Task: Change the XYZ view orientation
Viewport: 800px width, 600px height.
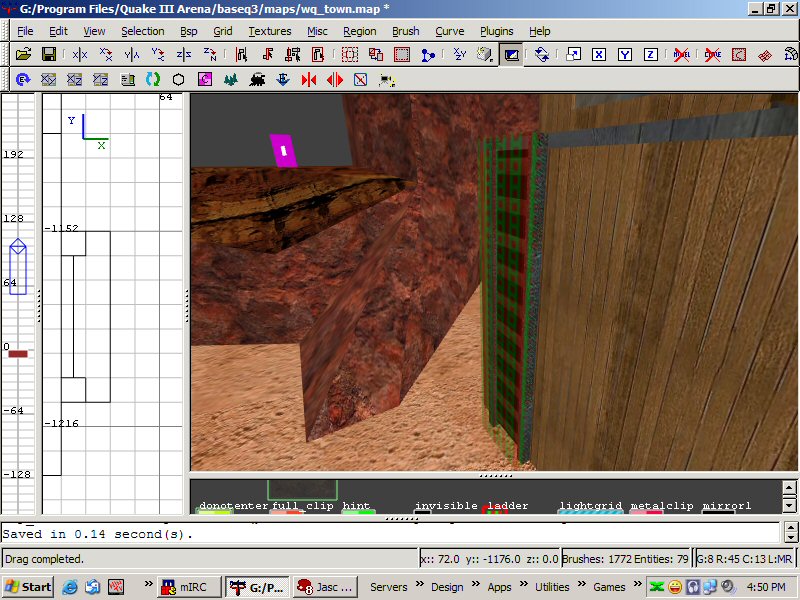Action: click(x=460, y=54)
